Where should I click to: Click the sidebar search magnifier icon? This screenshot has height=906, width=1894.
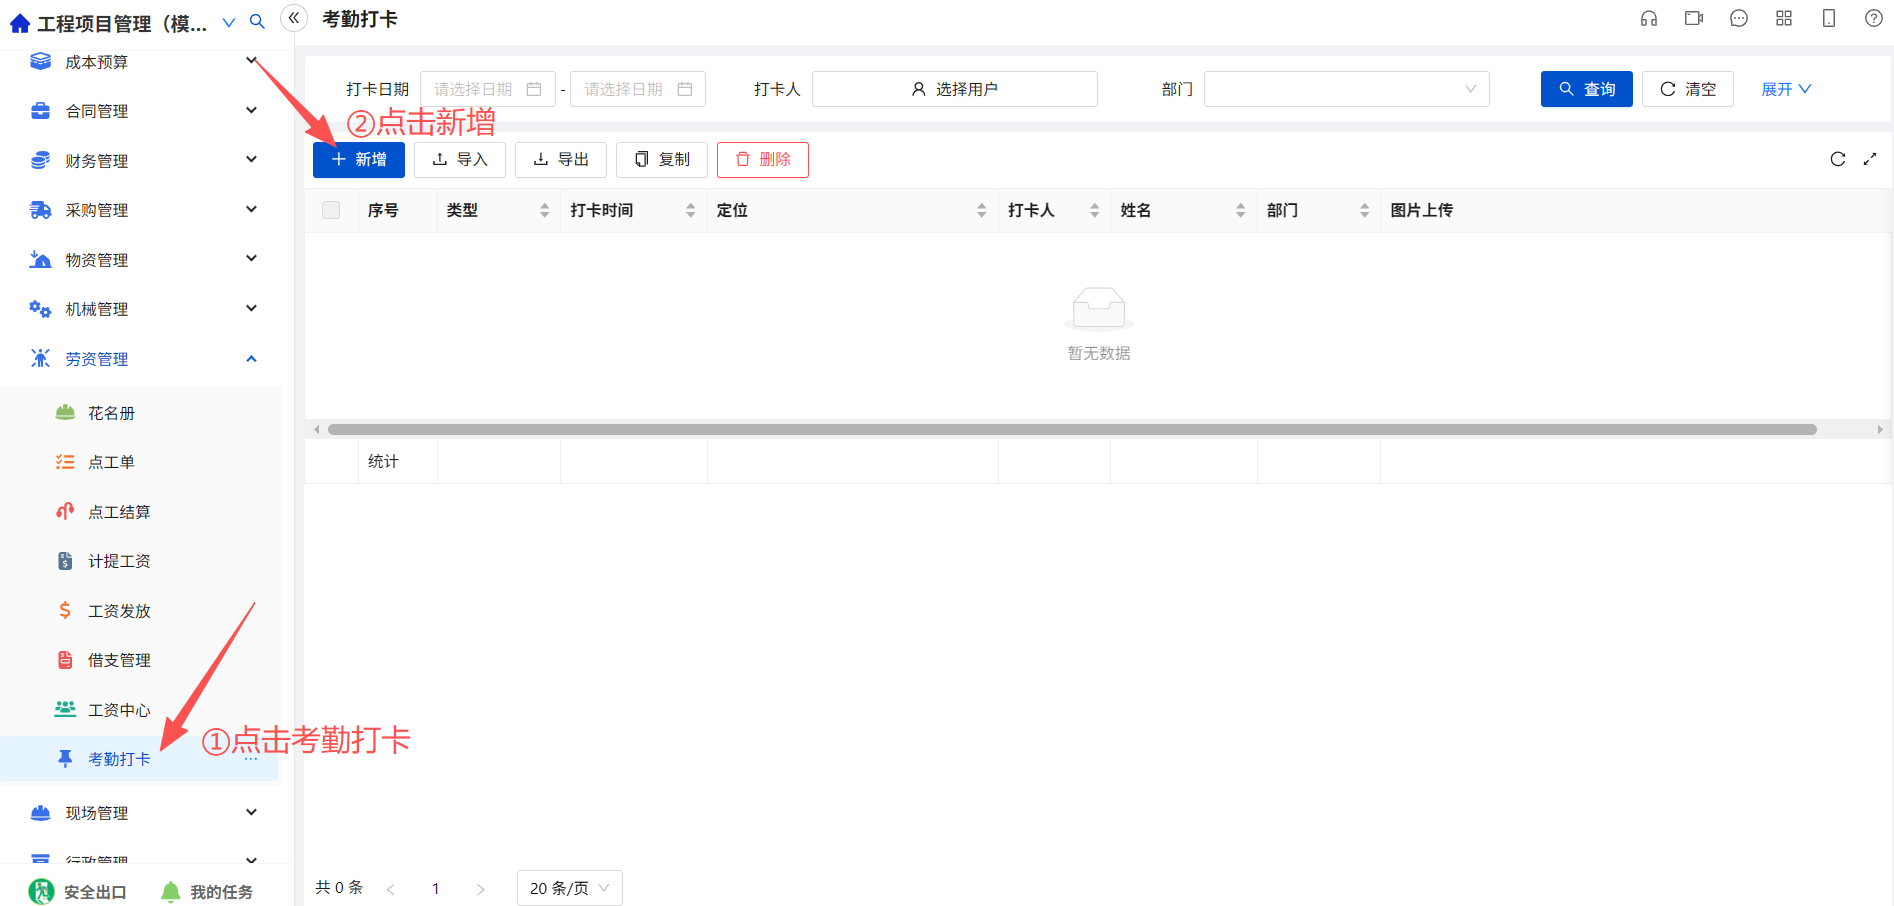(257, 22)
